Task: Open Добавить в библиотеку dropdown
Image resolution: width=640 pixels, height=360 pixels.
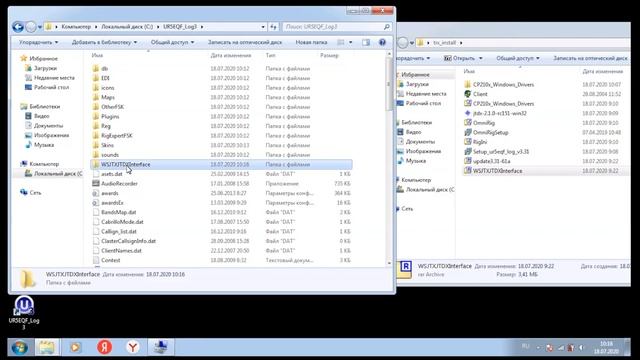Action: (x=104, y=42)
